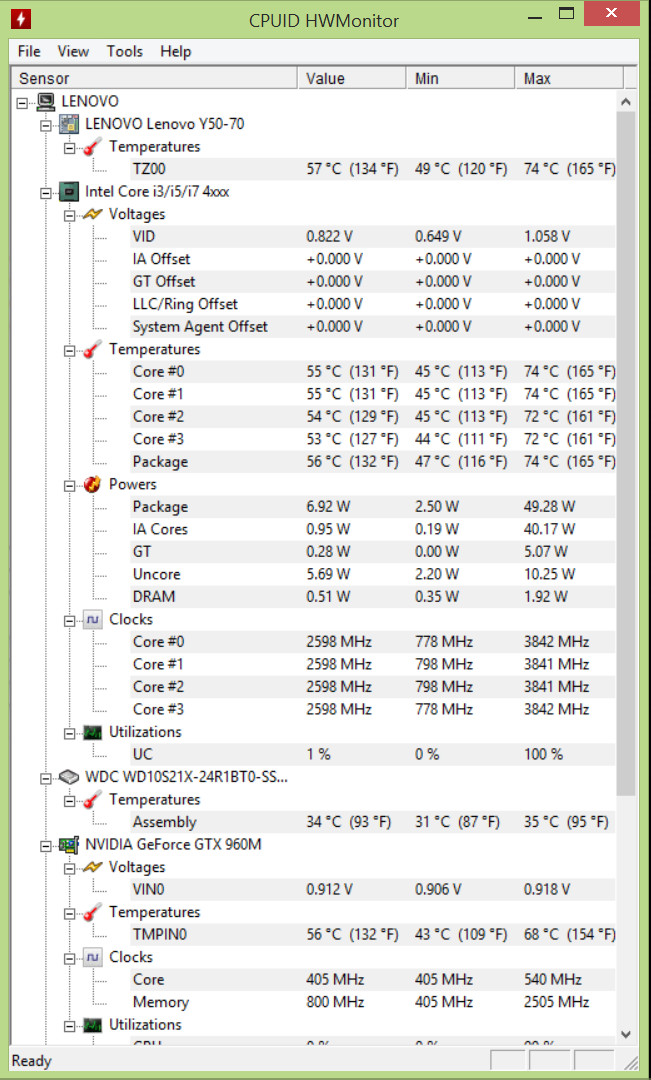Screen dimensions: 651x1080
Task: Click the NVIDIA Clocks waveform icon
Action: 92,957
